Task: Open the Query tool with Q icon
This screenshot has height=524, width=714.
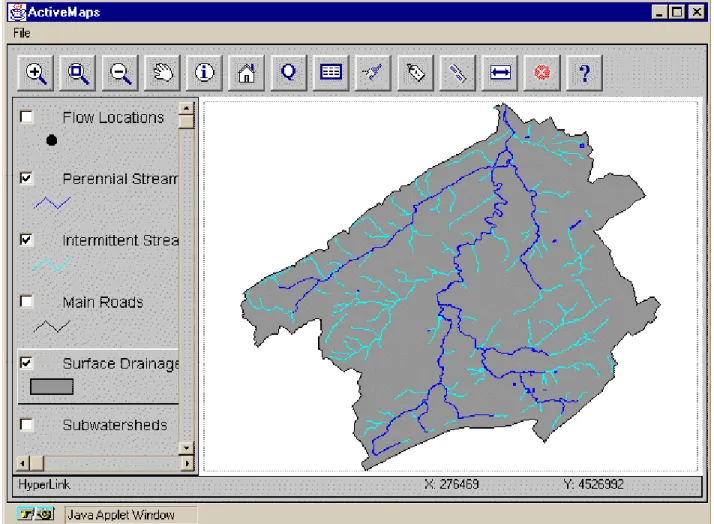Action: (289, 73)
